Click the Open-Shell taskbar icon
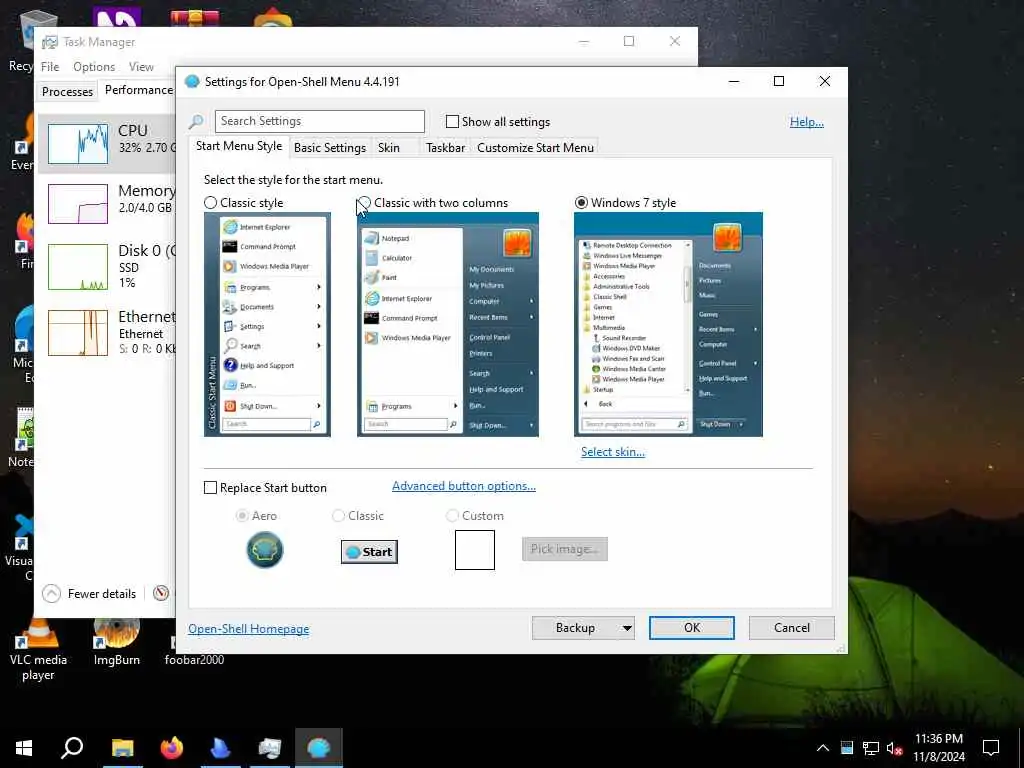This screenshot has height=768, width=1024. pyautogui.click(x=319, y=748)
